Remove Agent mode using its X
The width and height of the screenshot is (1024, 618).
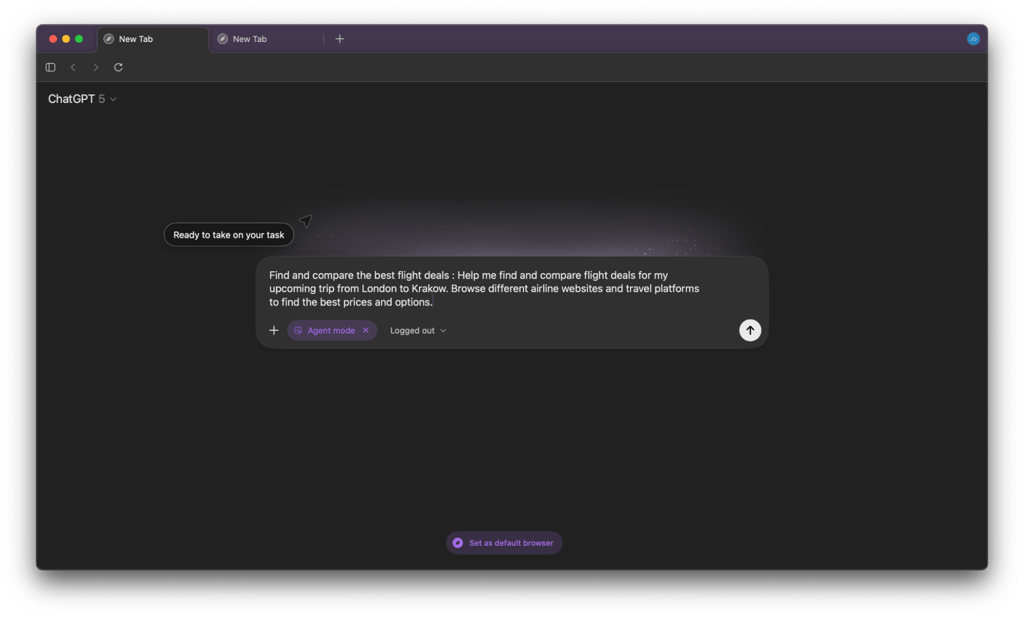pos(366,331)
